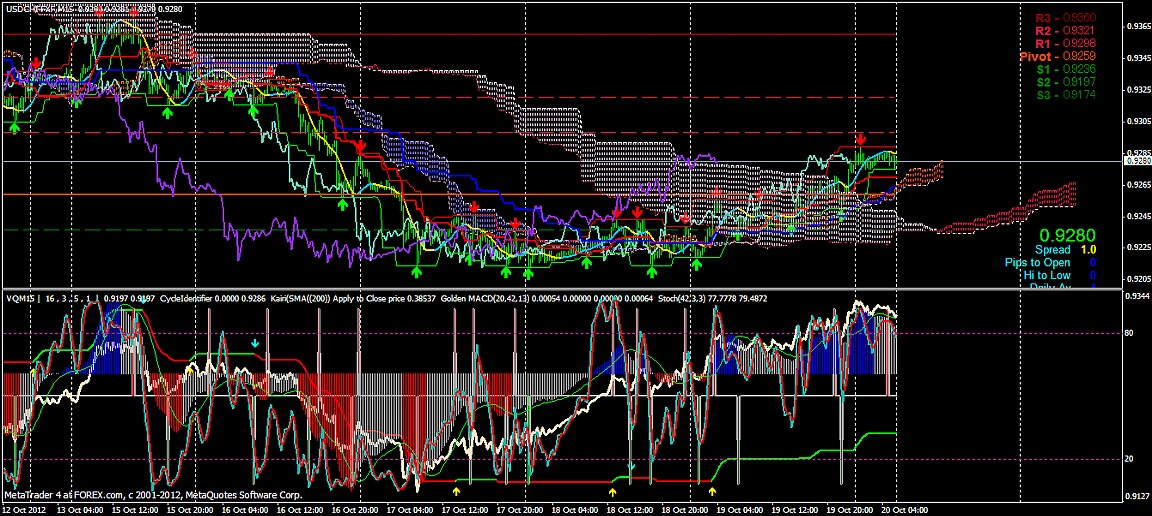Click the 0.9127 indicator scale value
This screenshot has width=1152, height=516.
tap(1138, 495)
